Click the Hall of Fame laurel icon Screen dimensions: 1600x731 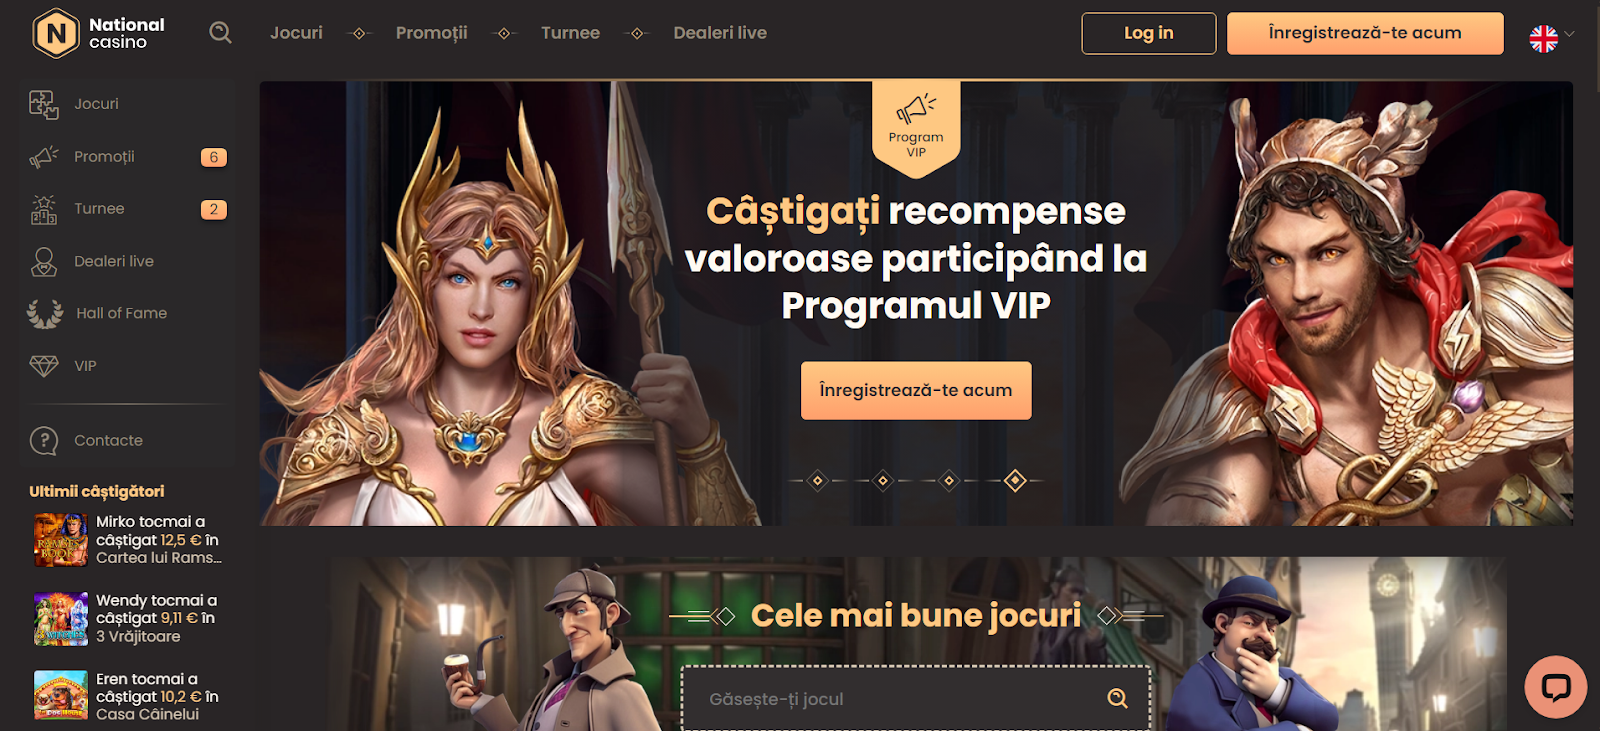pyautogui.click(x=45, y=314)
